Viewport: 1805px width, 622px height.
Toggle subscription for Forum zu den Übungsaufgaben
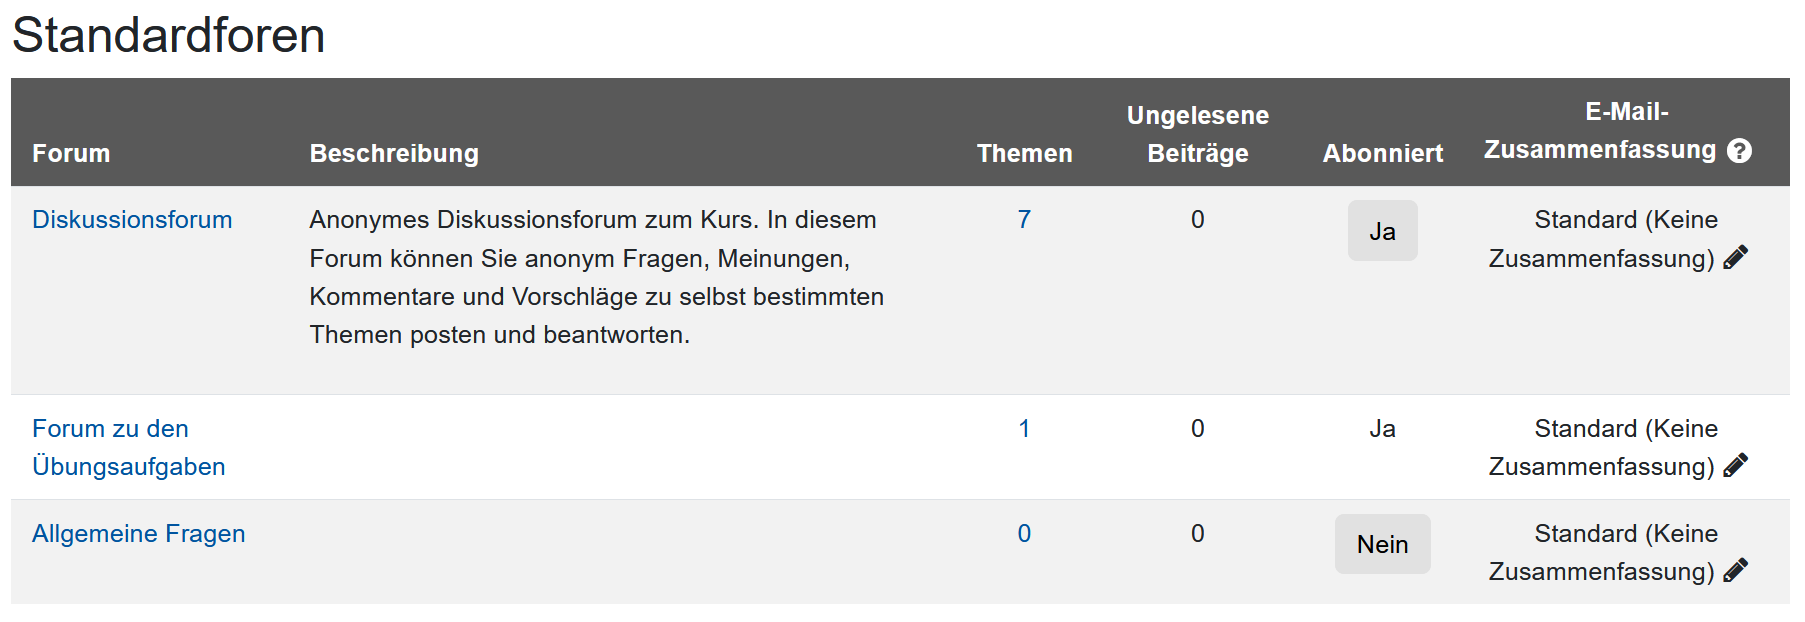[1382, 428]
